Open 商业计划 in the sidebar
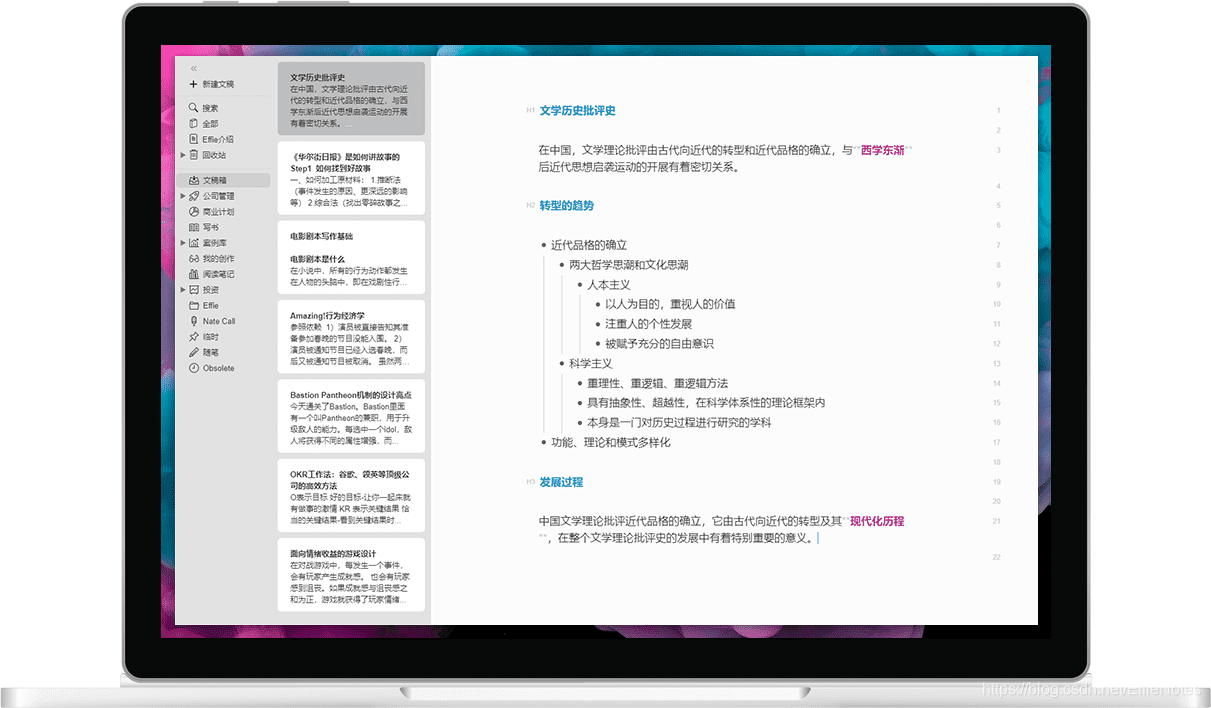Image resolution: width=1211 pixels, height=708 pixels. click(216, 210)
